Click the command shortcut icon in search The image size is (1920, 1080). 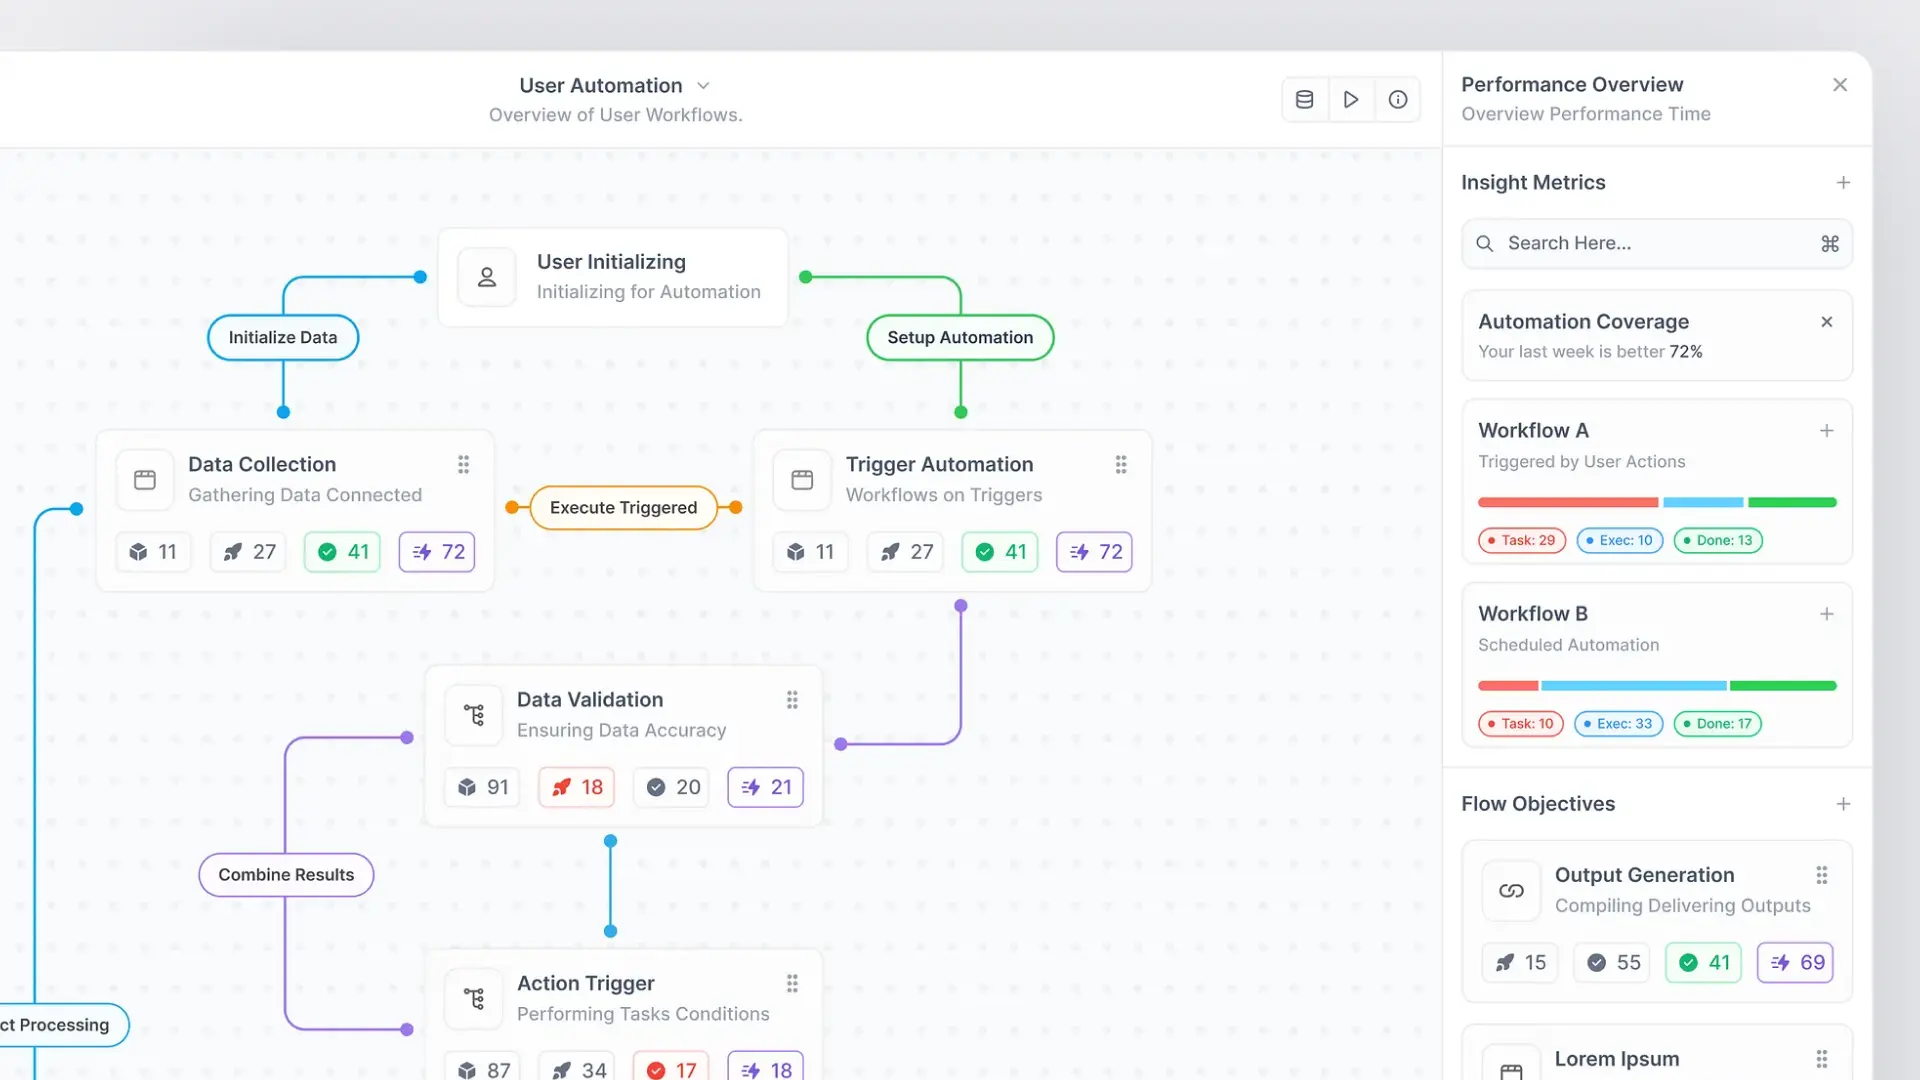(1829, 244)
